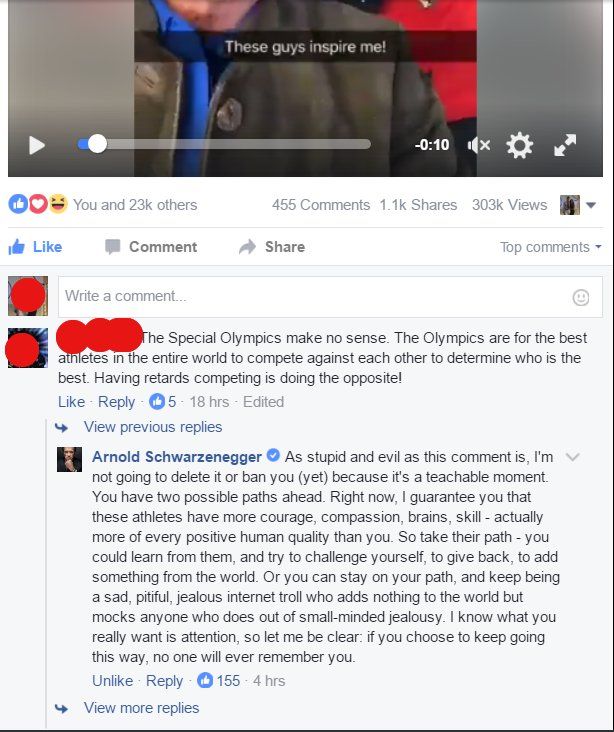The width and height of the screenshot is (614, 732).
Task: Expand video to fullscreen
Action: click(x=565, y=145)
